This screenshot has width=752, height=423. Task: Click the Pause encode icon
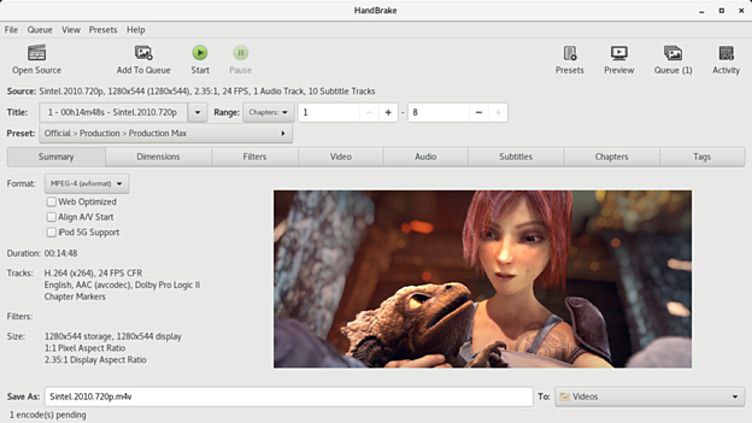click(240, 53)
